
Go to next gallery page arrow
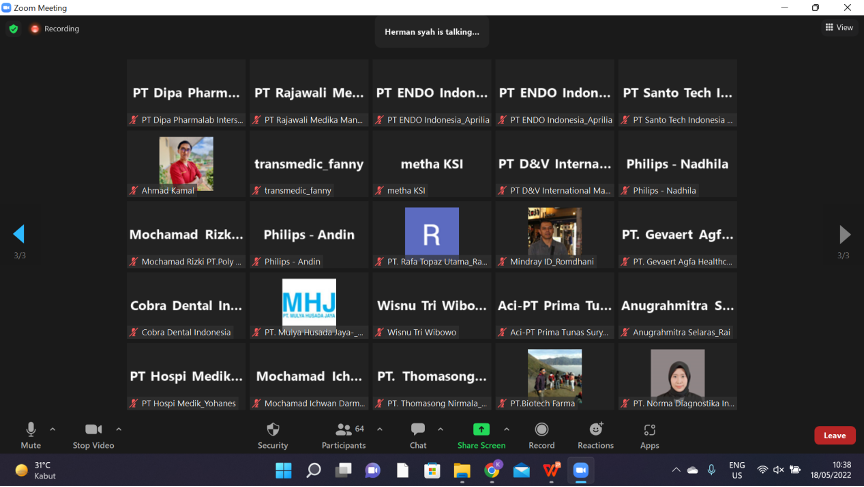click(844, 234)
